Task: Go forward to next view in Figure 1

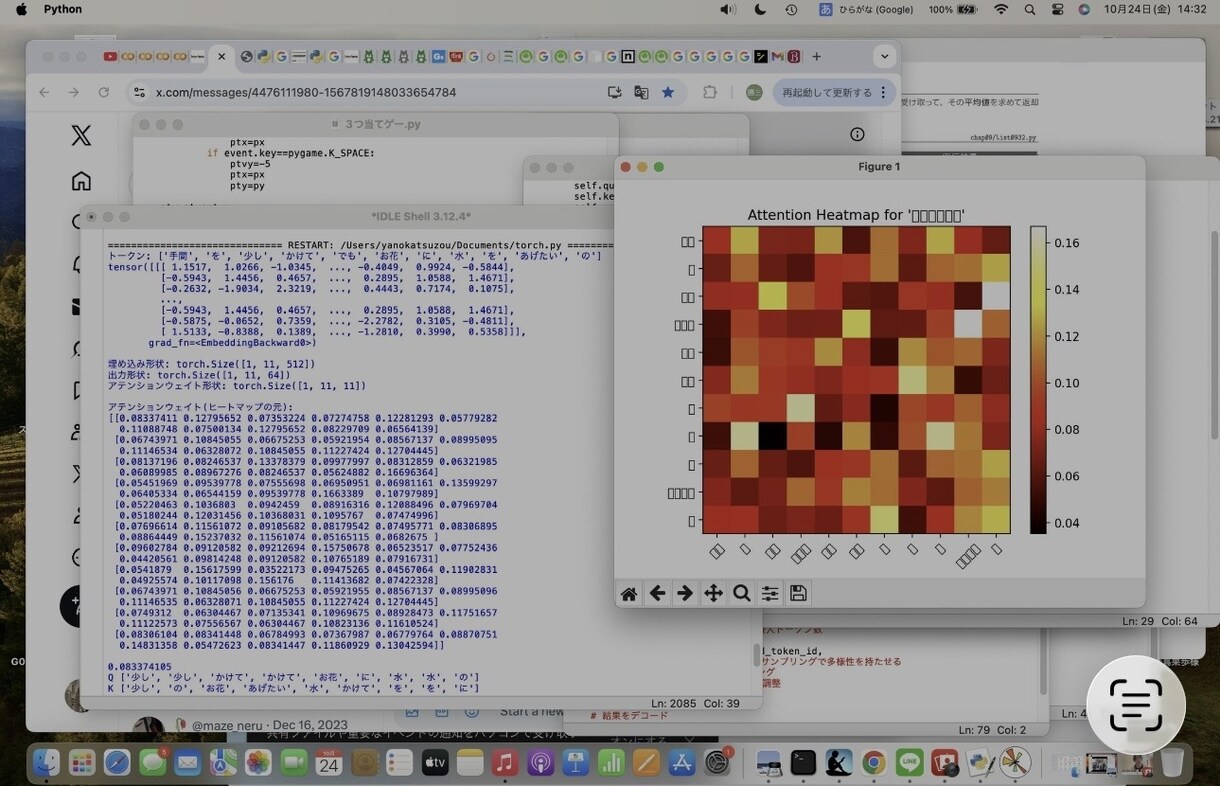Action: coord(685,593)
